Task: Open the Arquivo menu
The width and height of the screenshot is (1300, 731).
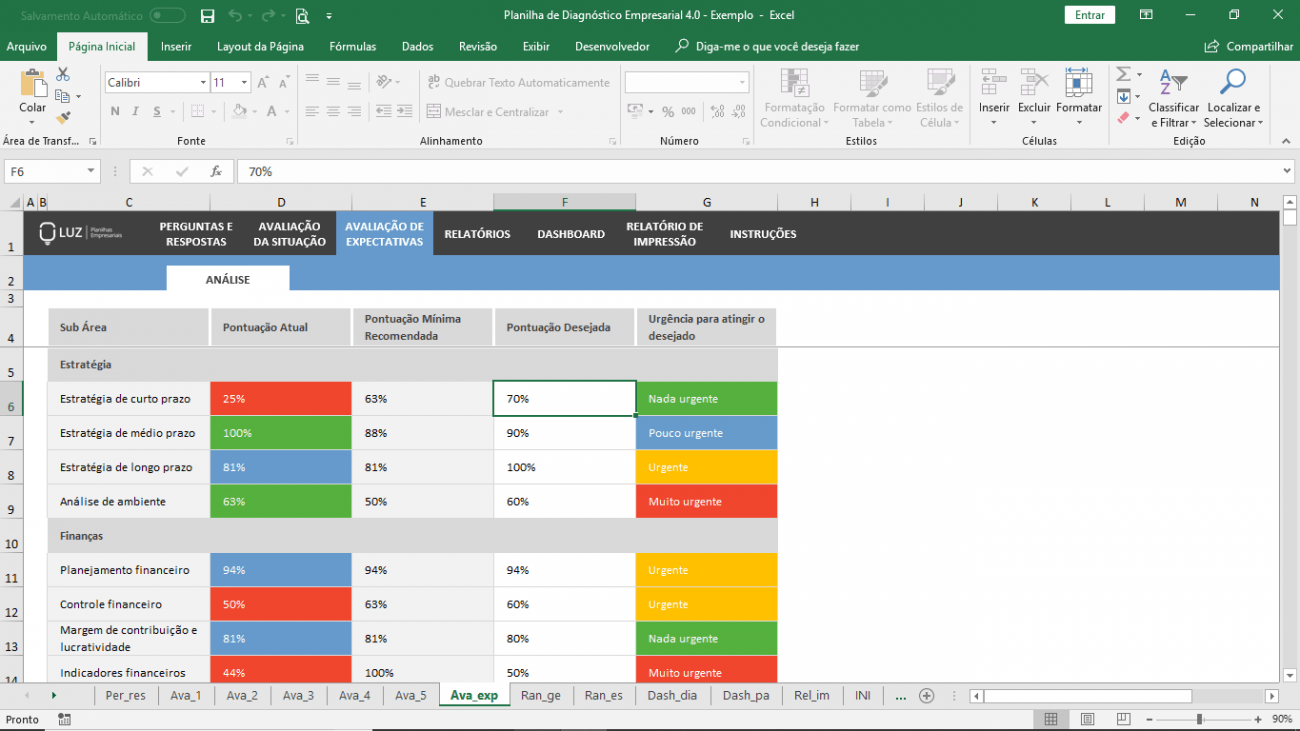Action: coord(27,46)
